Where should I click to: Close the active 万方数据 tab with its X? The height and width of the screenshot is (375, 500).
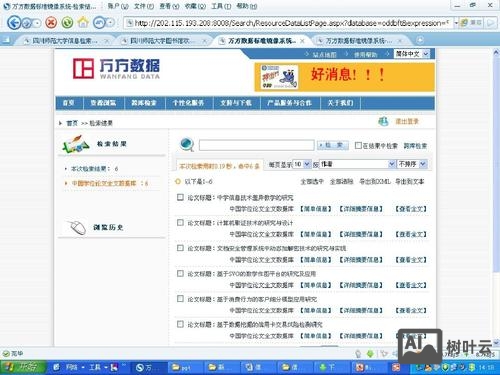pyautogui.click(x=302, y=41)
